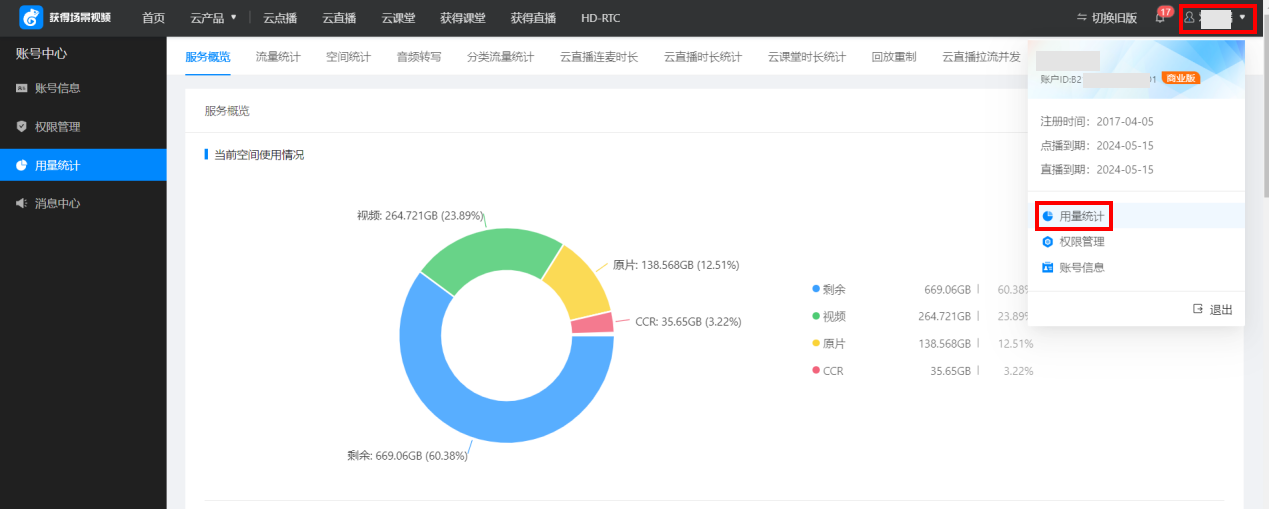Viewport: 1269px width, 509px height.
Task: Switch to the 流量统计 tab
Action: [278, 57]
